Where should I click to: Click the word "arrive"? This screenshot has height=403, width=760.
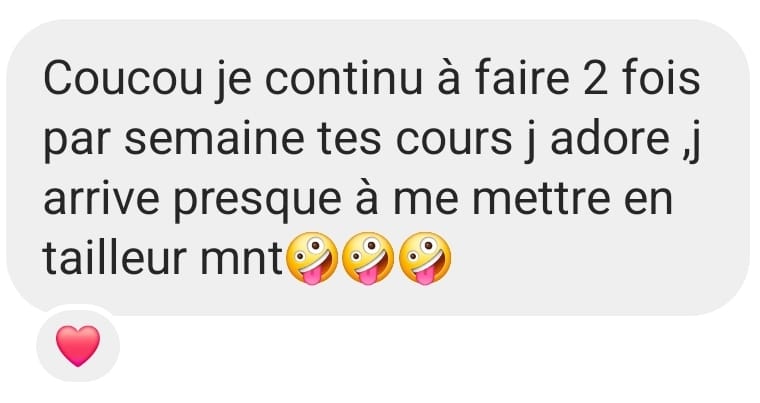click(101, 198)
